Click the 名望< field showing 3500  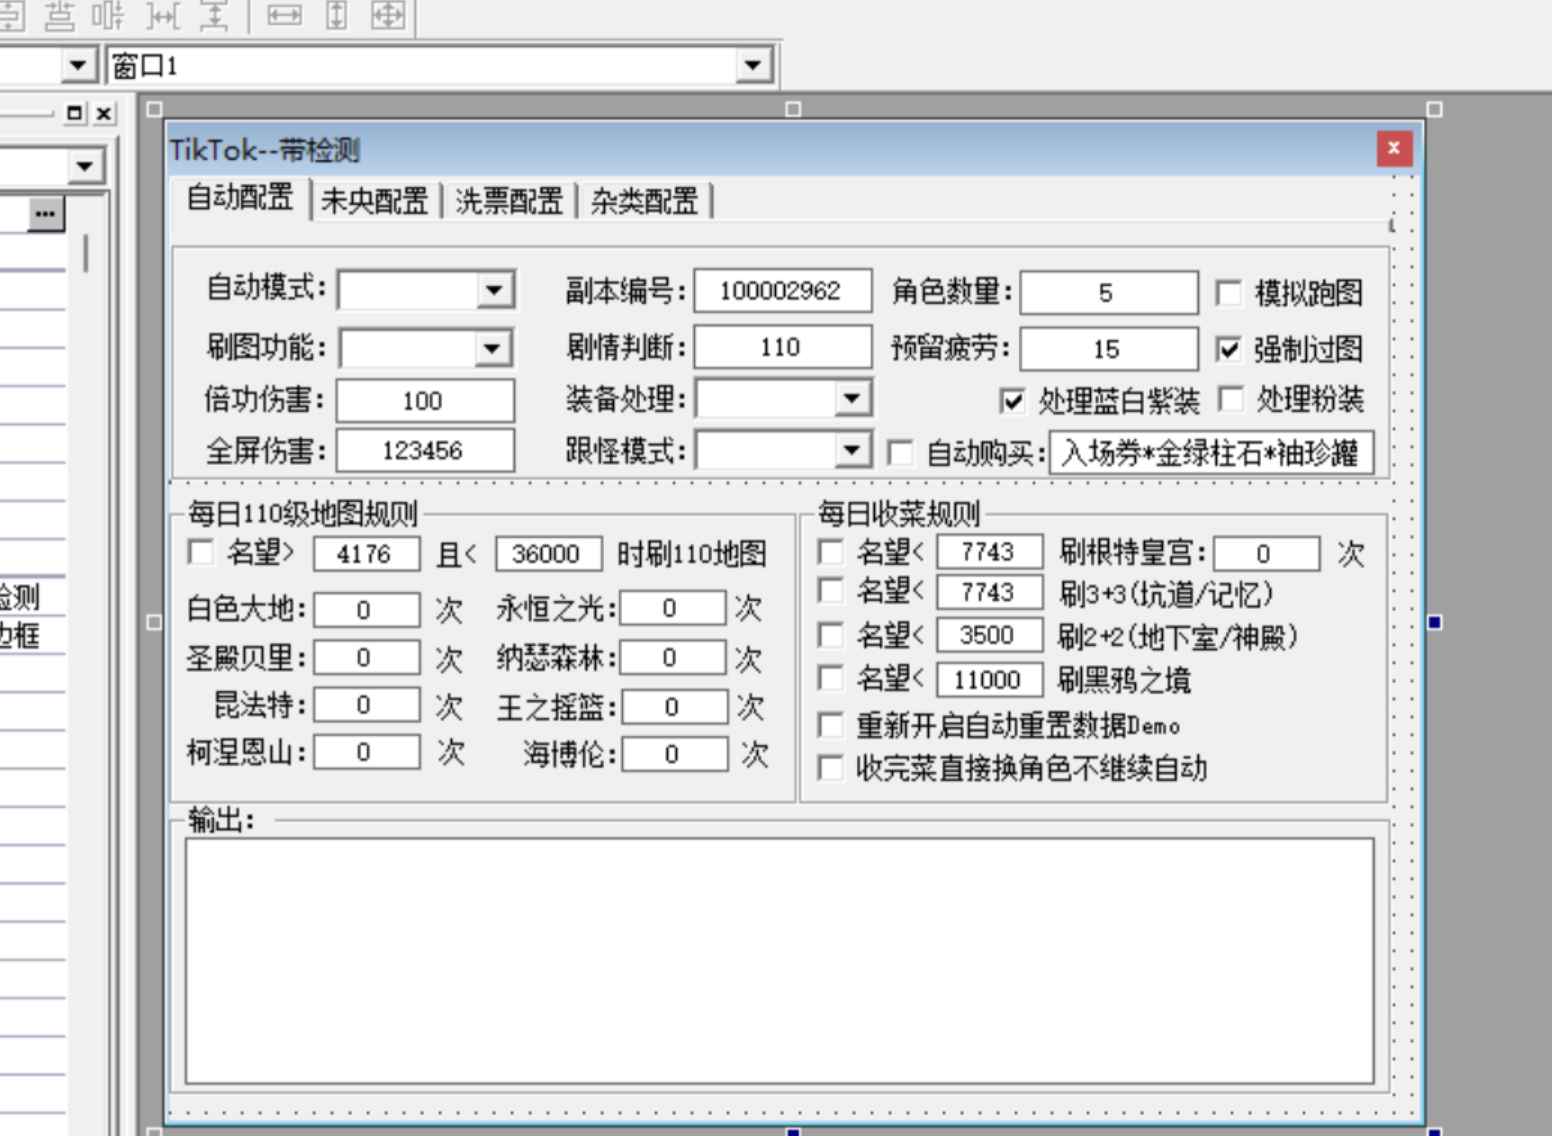[x=990, y=636]
